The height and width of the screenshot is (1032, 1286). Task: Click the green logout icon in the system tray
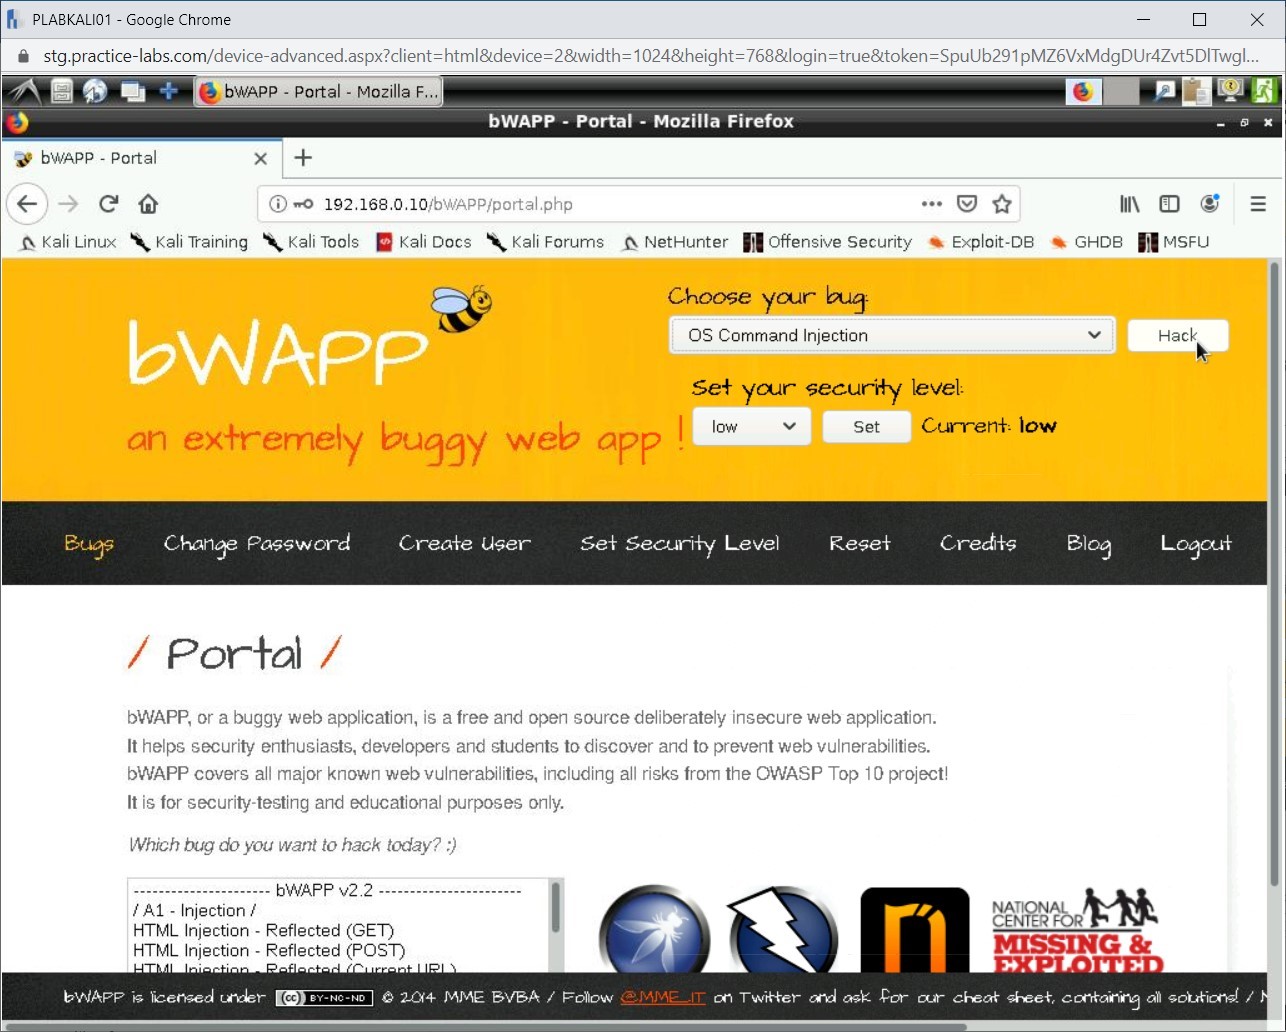coord(1264,91)
